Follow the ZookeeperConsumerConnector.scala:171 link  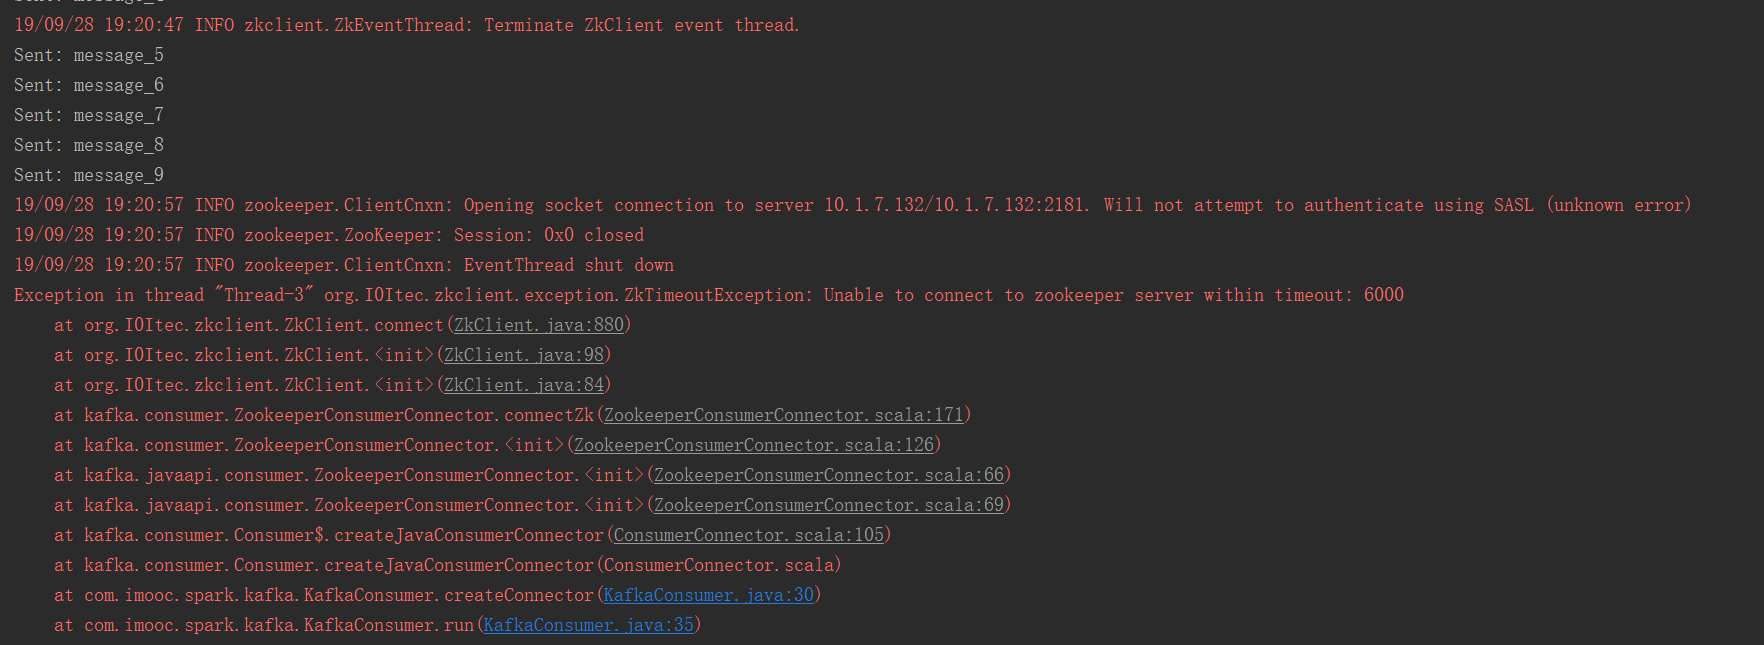(x=784, y=415)
